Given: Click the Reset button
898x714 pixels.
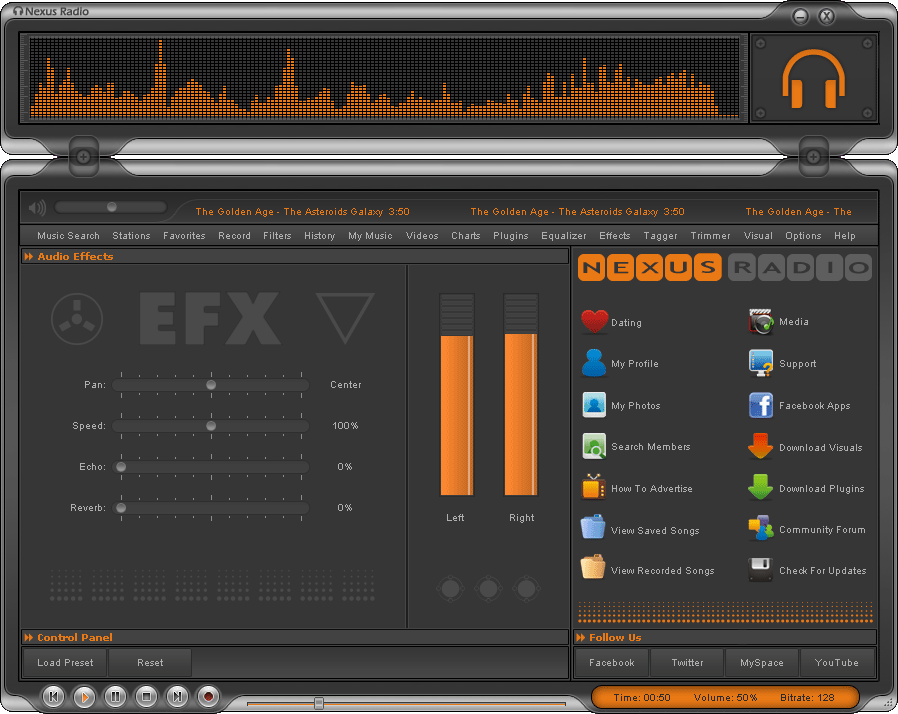Looking at the screenshot, I should [x=150, y=662].
